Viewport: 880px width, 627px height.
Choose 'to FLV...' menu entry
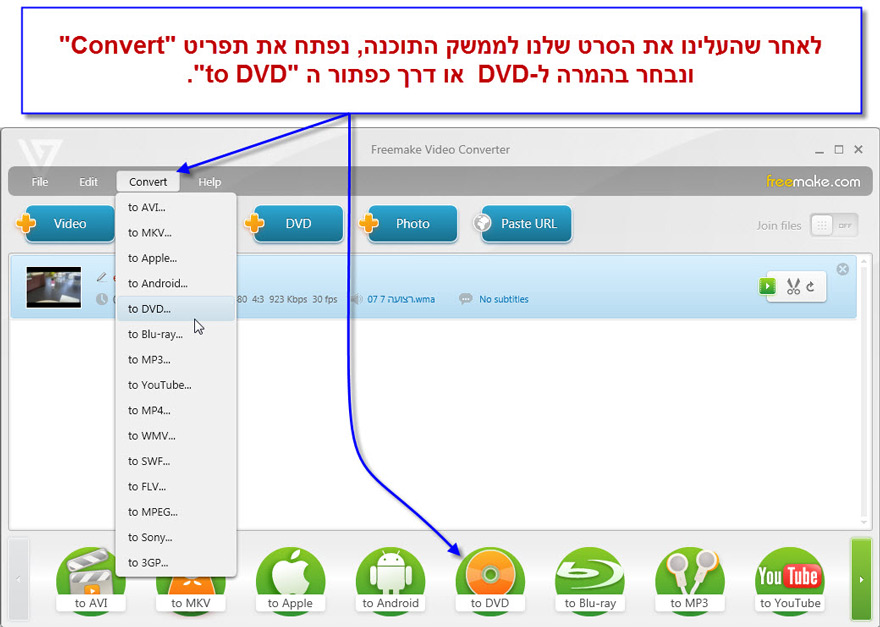click(x=176, y=487)
